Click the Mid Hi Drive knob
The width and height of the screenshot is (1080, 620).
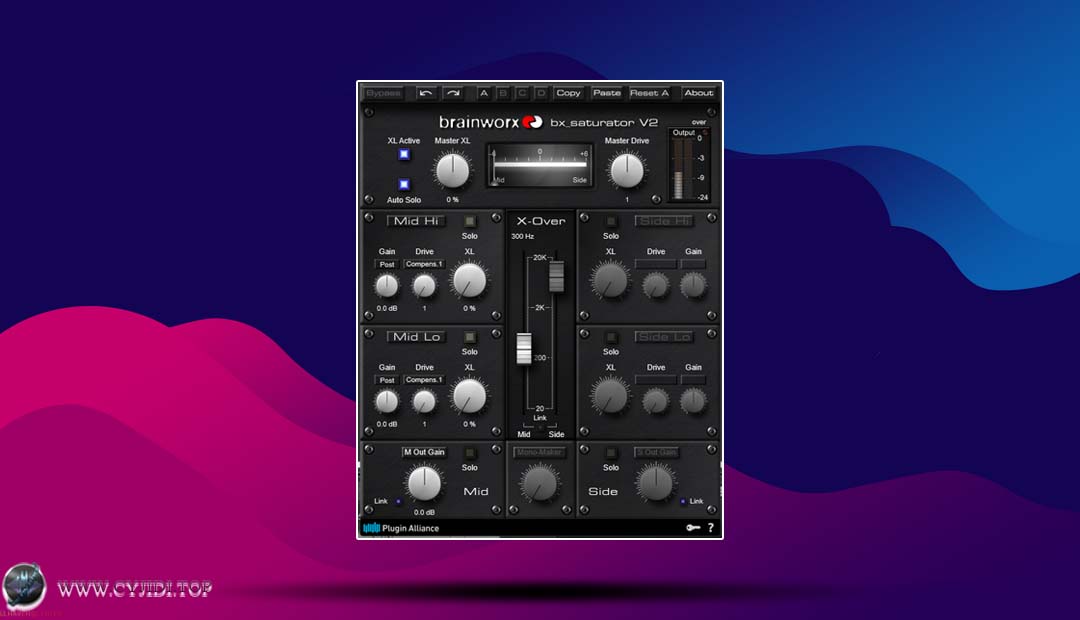[x=424, y=285]
